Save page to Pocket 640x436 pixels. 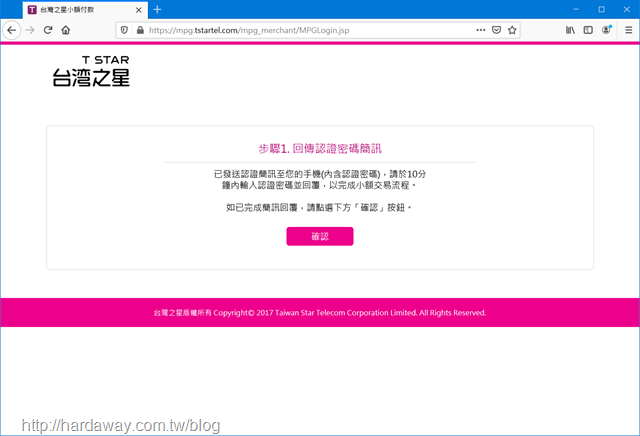coord(496,30)
